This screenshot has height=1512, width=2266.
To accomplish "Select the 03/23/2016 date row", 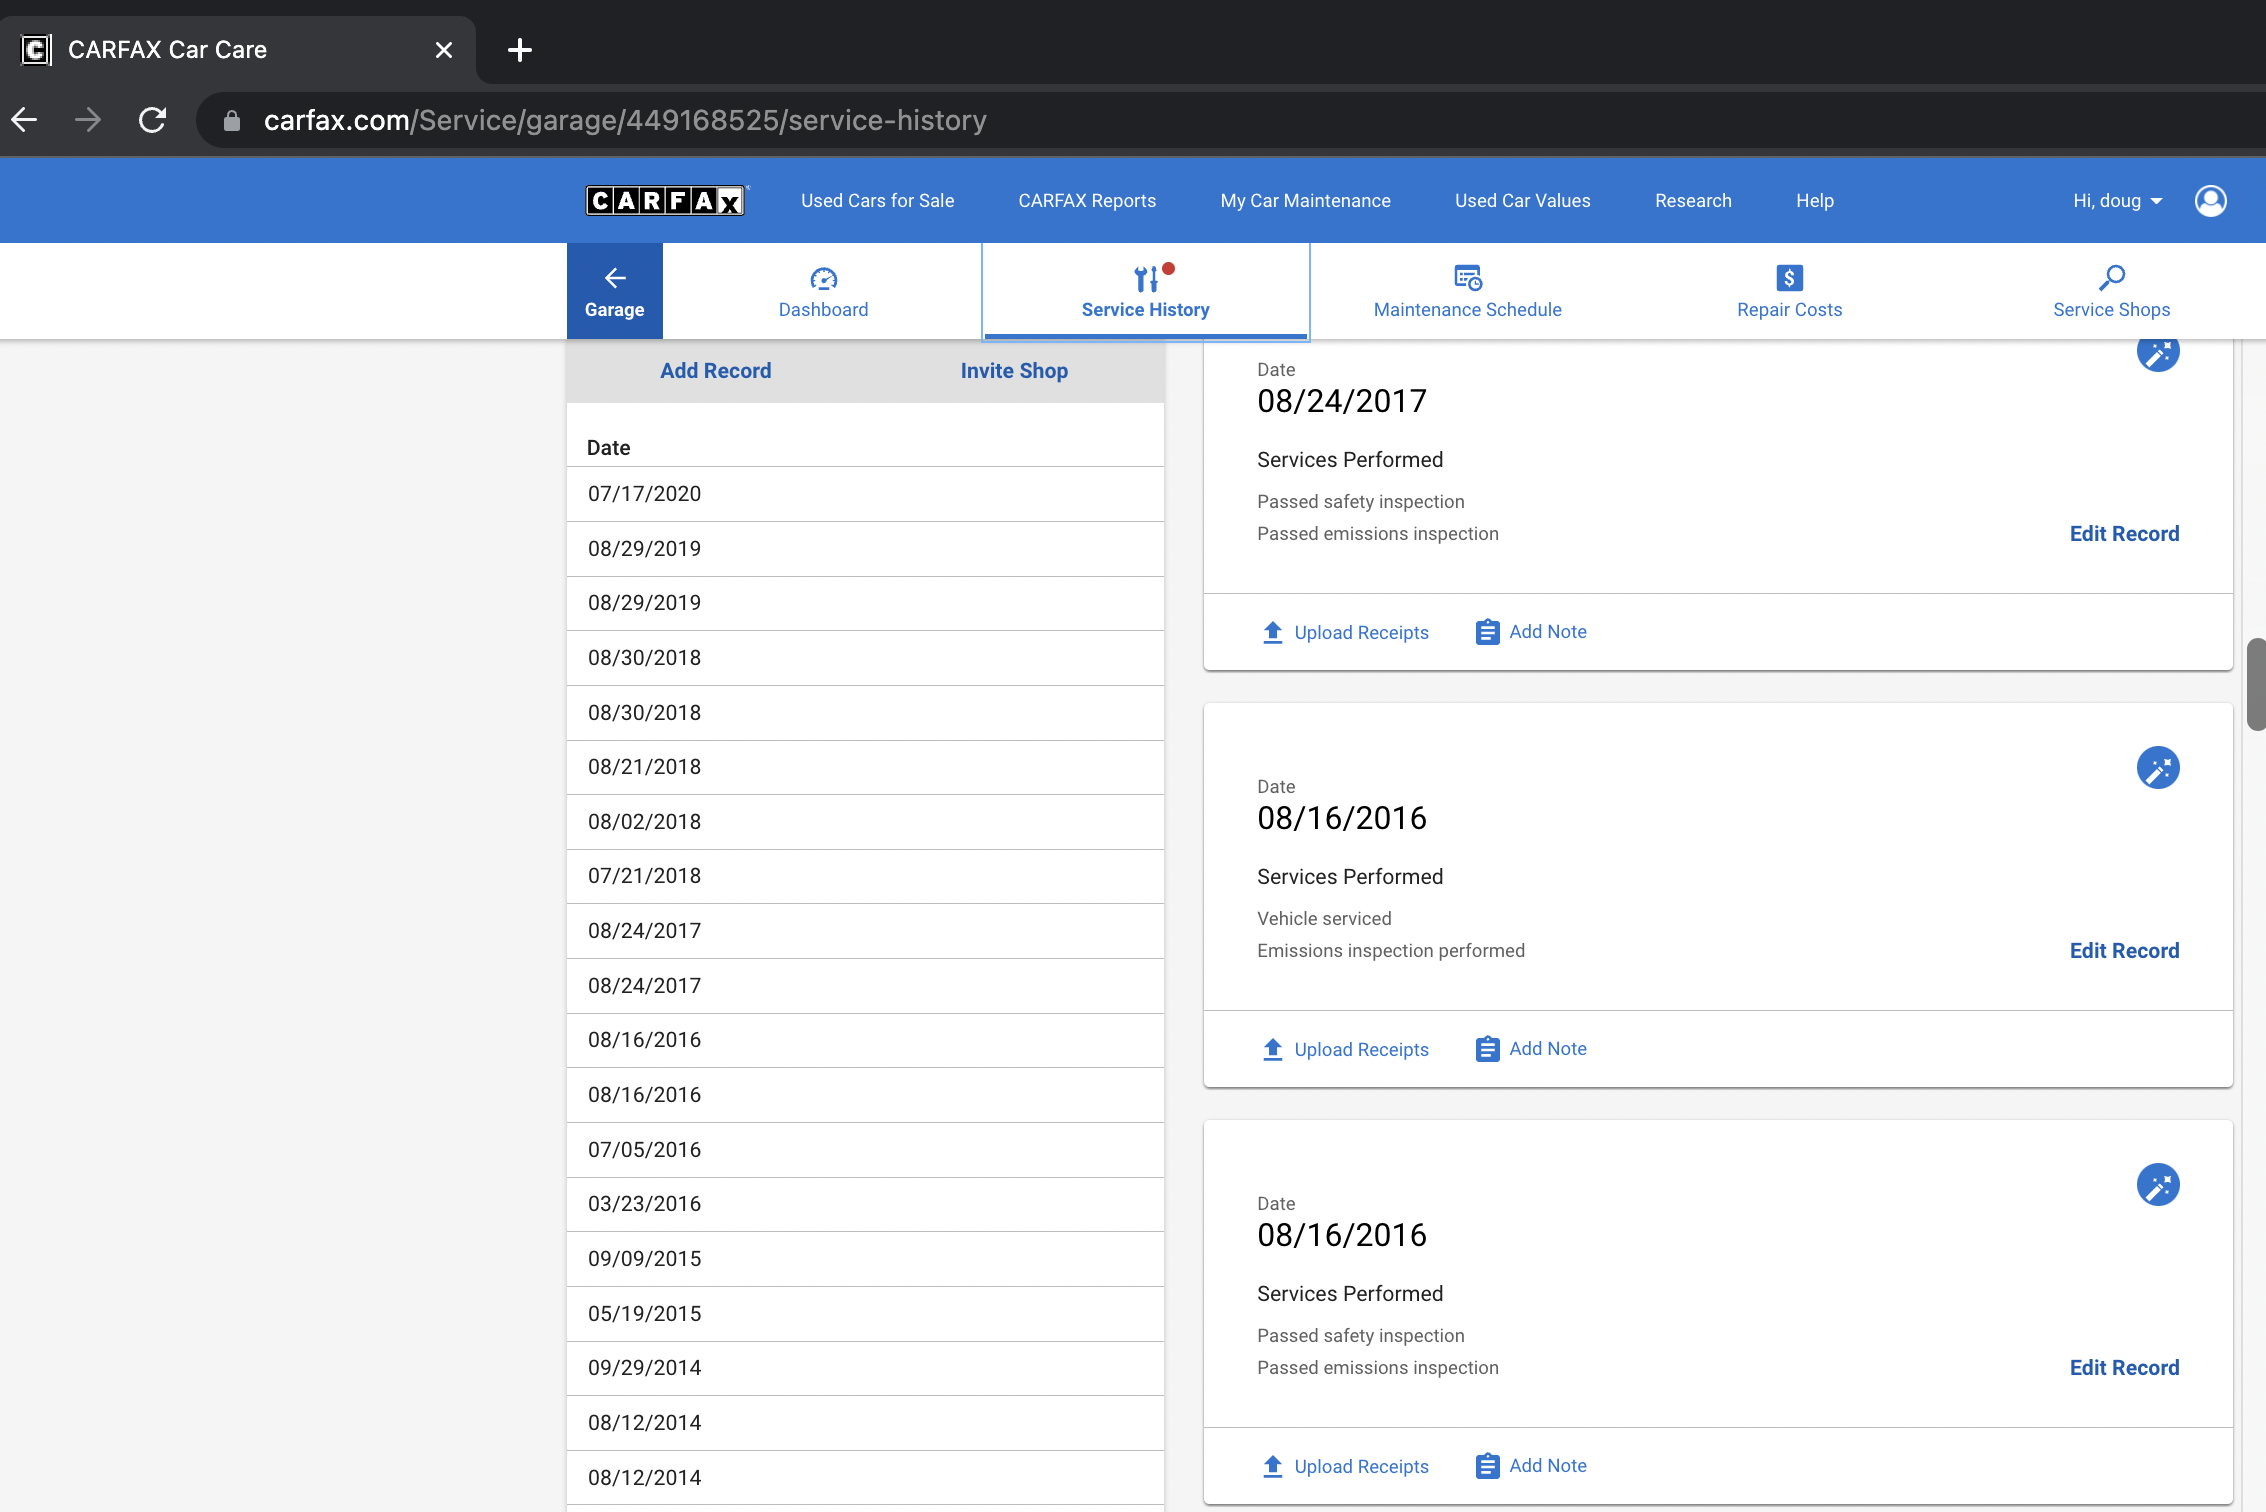I will coord(865,1204).
